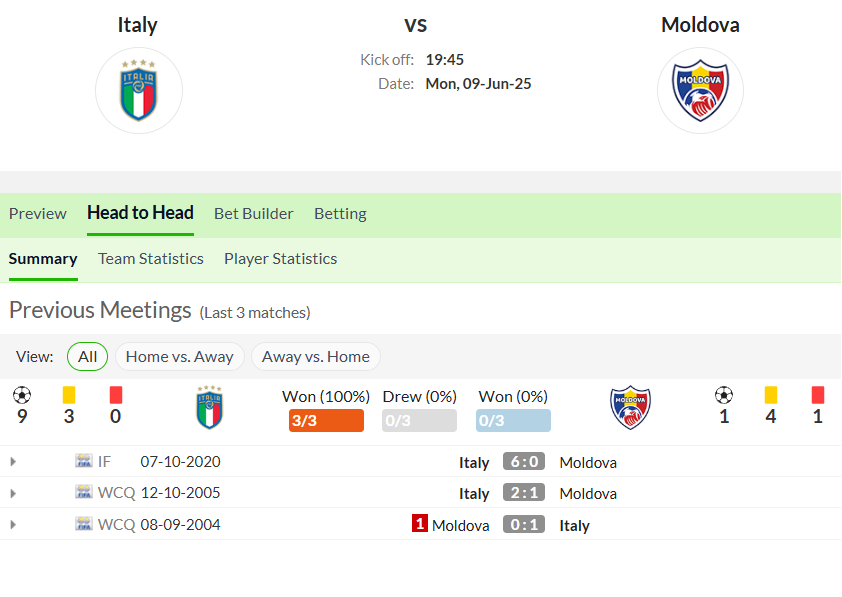This screenshot has width=842, height=597.
Task: Expand the 08-09-2004 match row
Action: [x=13, y=525]
